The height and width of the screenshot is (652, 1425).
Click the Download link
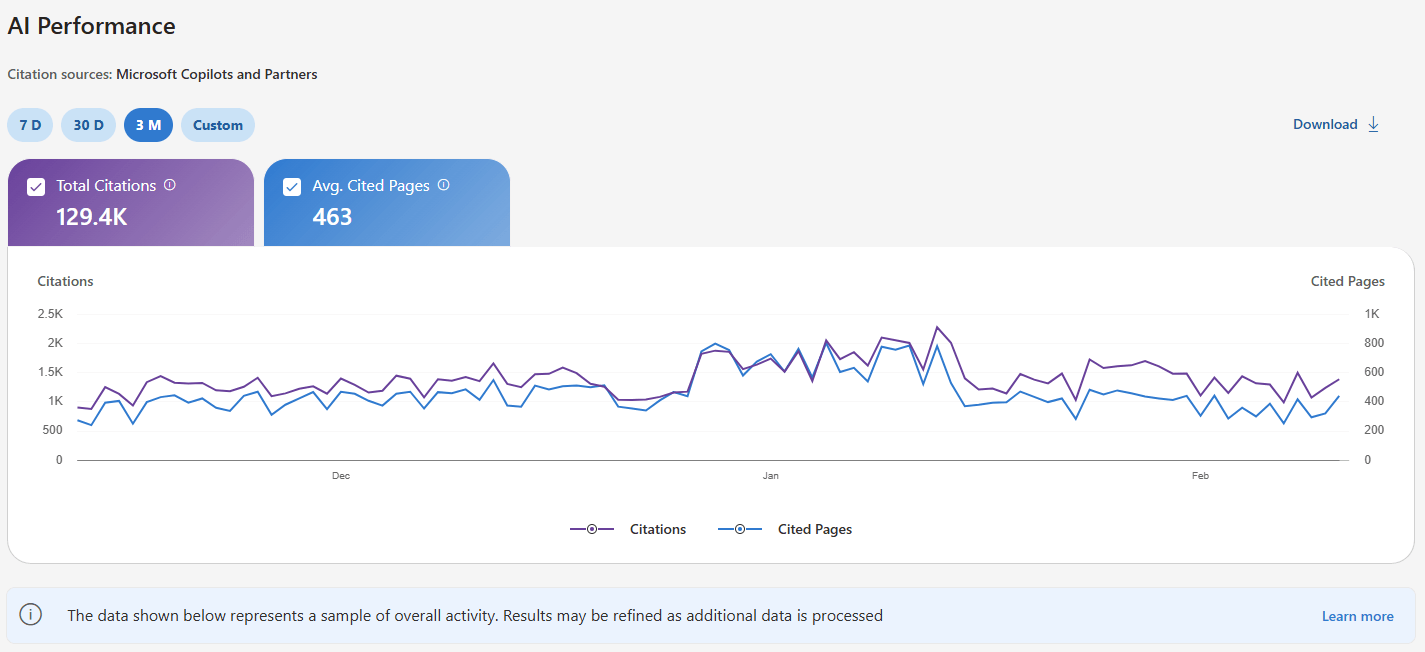(1324, 124)
